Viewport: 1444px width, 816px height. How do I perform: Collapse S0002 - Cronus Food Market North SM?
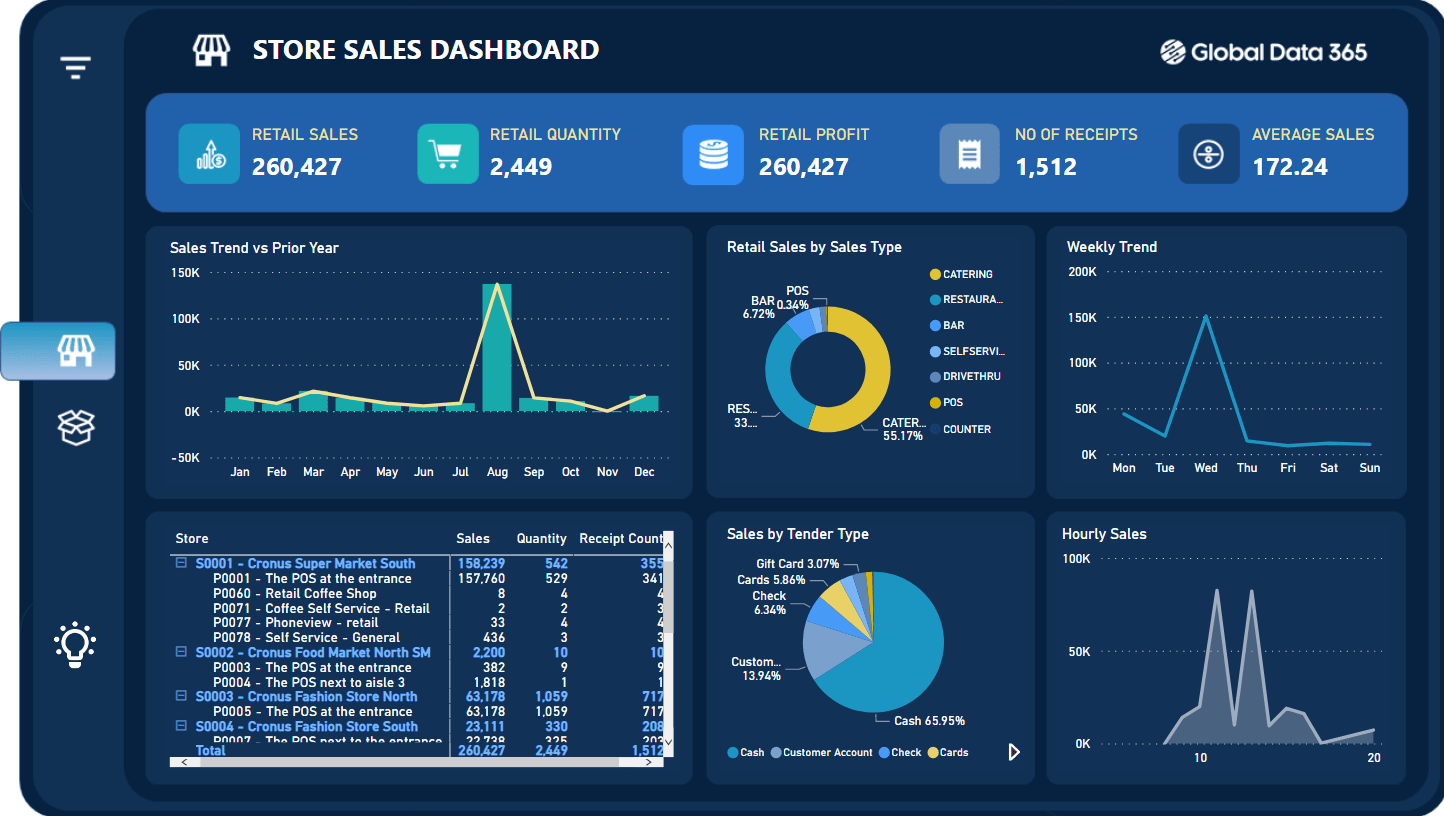(x=181, y=652)
